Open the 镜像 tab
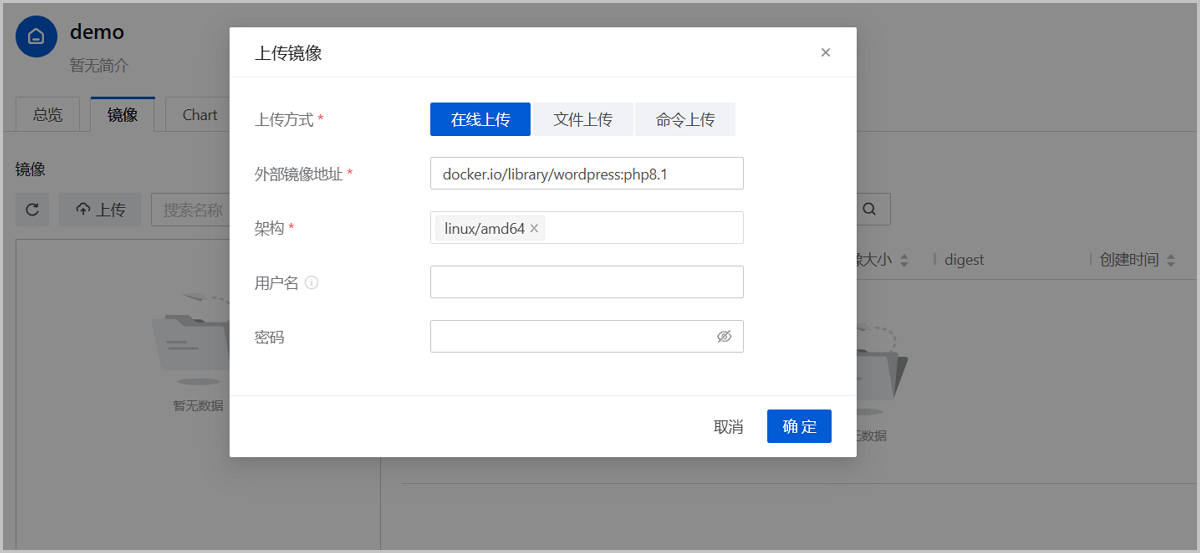Screen dimensions: 1200x553 coord(122,115)
